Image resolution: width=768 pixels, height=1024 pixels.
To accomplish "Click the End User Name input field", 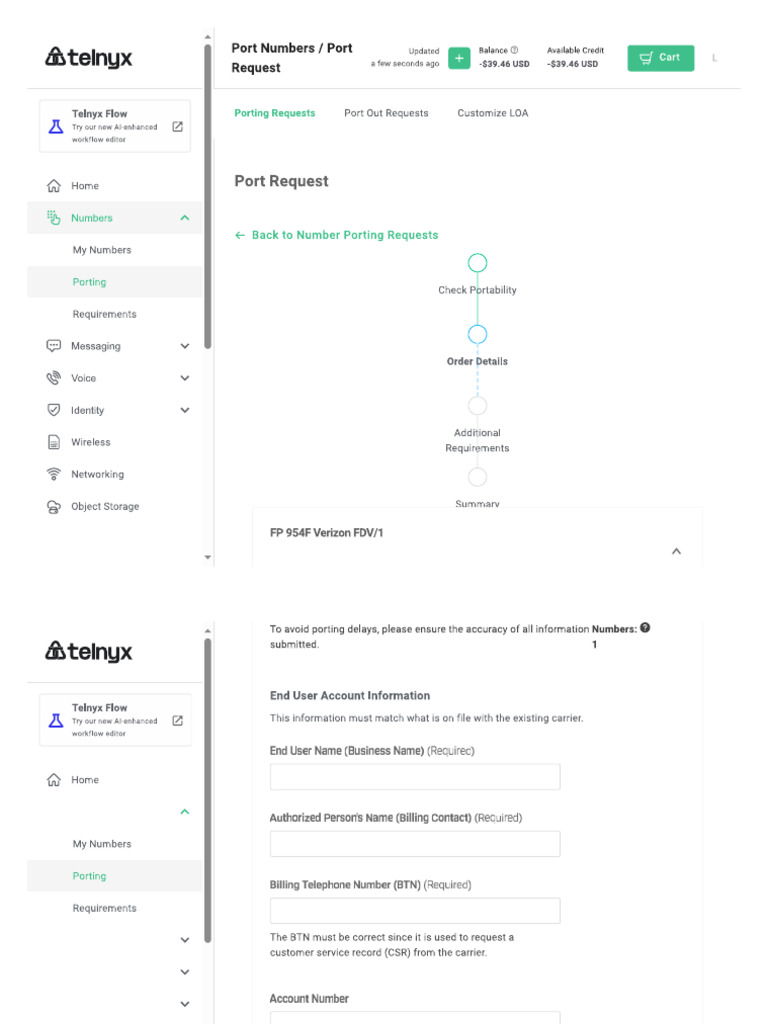I will click(x=415, y=777).
